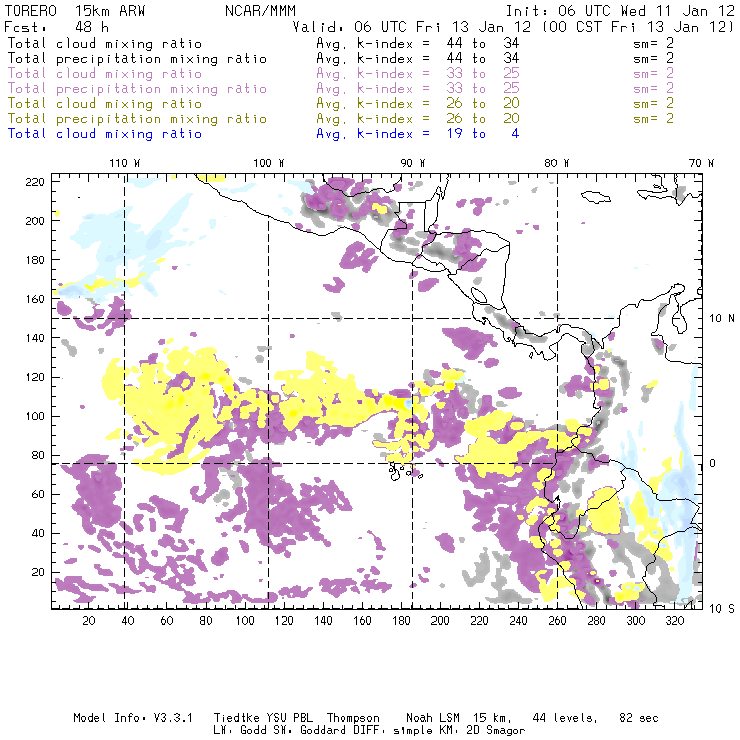The image size is (740, 740).
Task: Click the "Valid: 06 UTC Fri 13 Jan 12" text
Action: tap(412, 27)
